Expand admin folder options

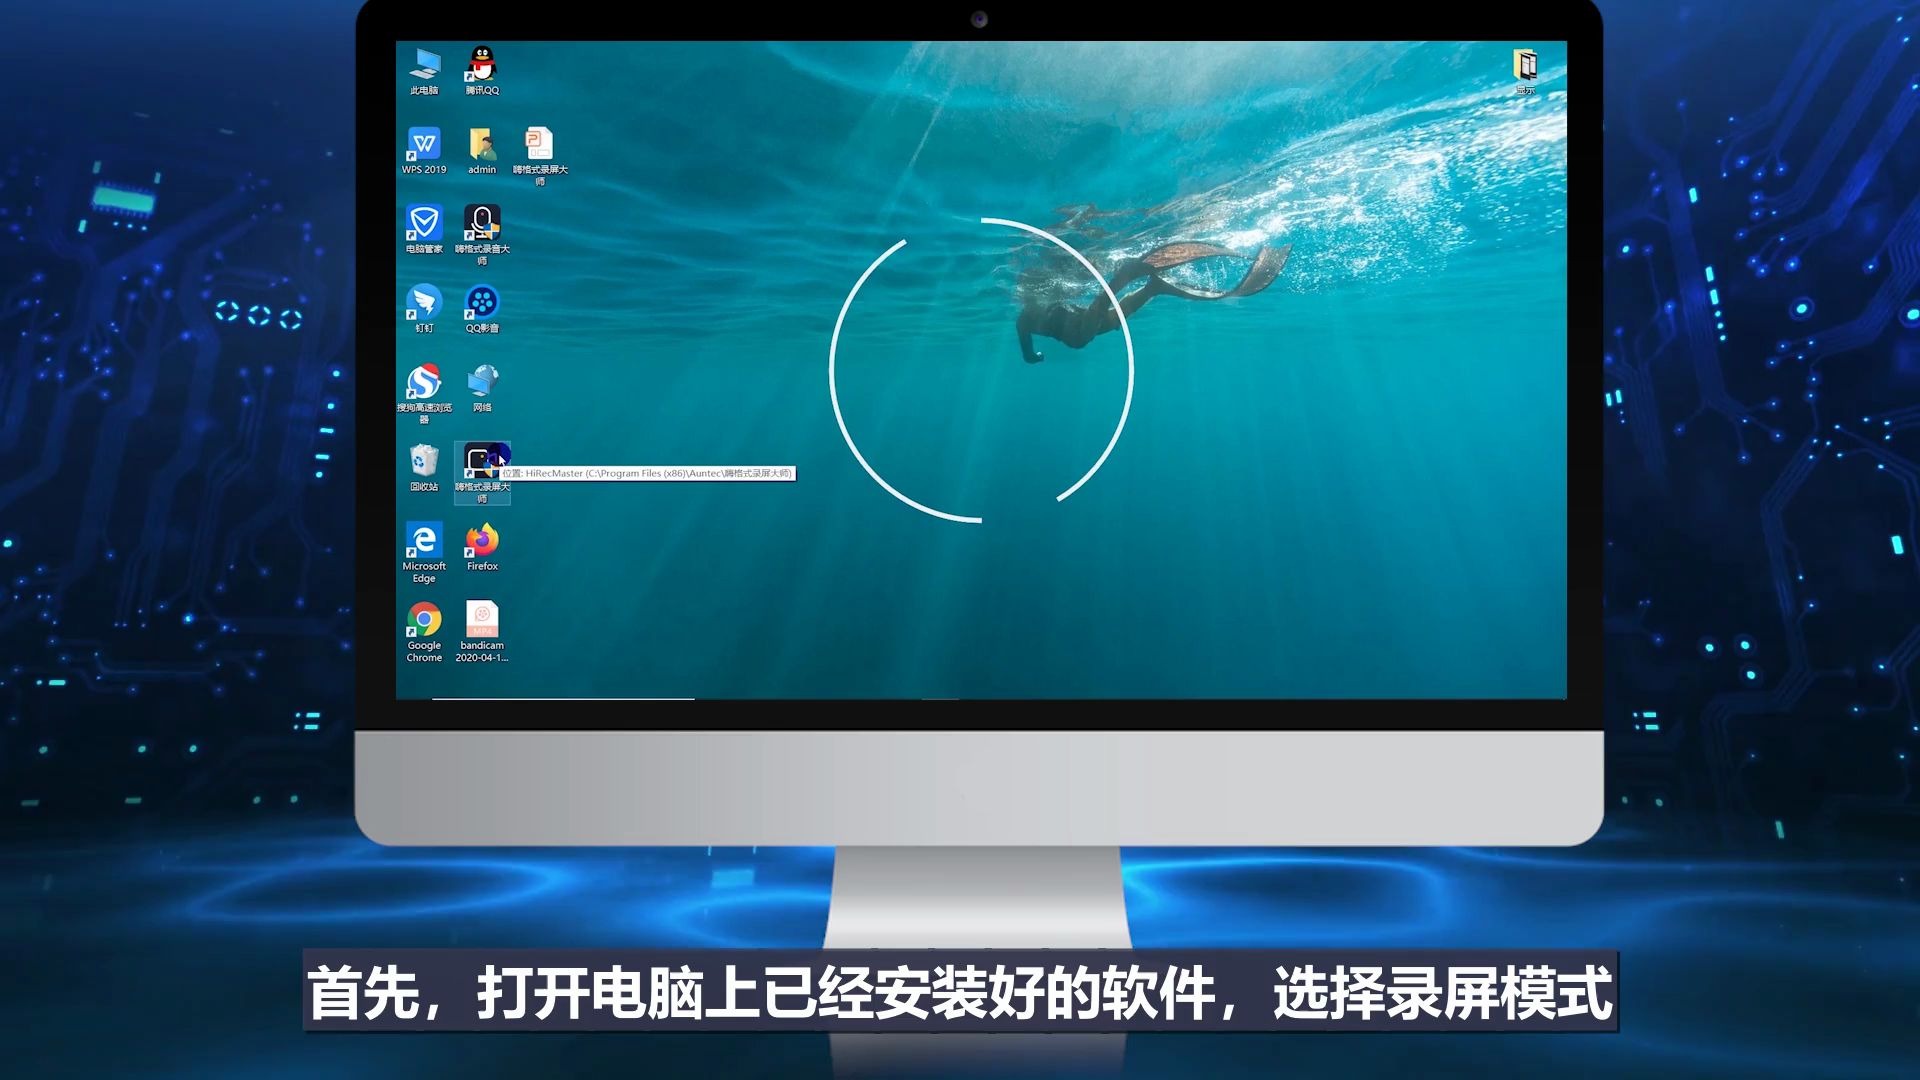[x=479, y=149]
